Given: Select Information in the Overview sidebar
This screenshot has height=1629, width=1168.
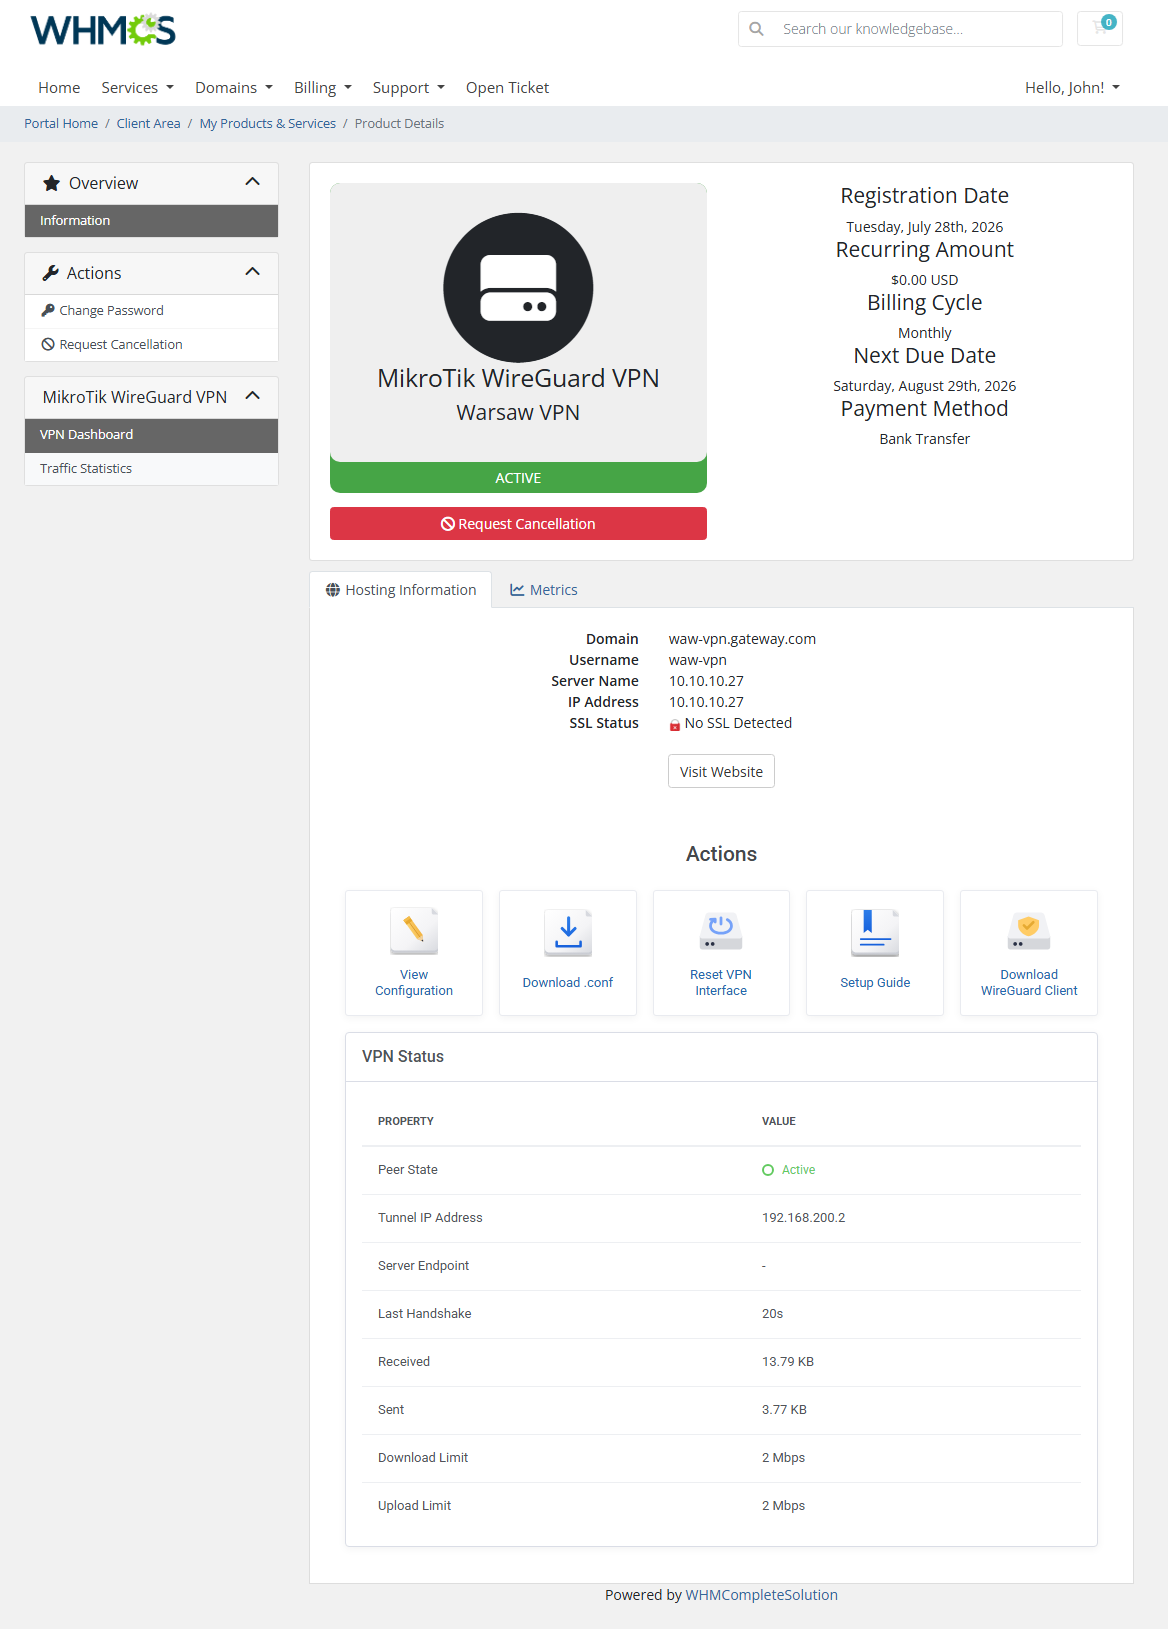Looking at the screenshot, I should pos(151,221).
